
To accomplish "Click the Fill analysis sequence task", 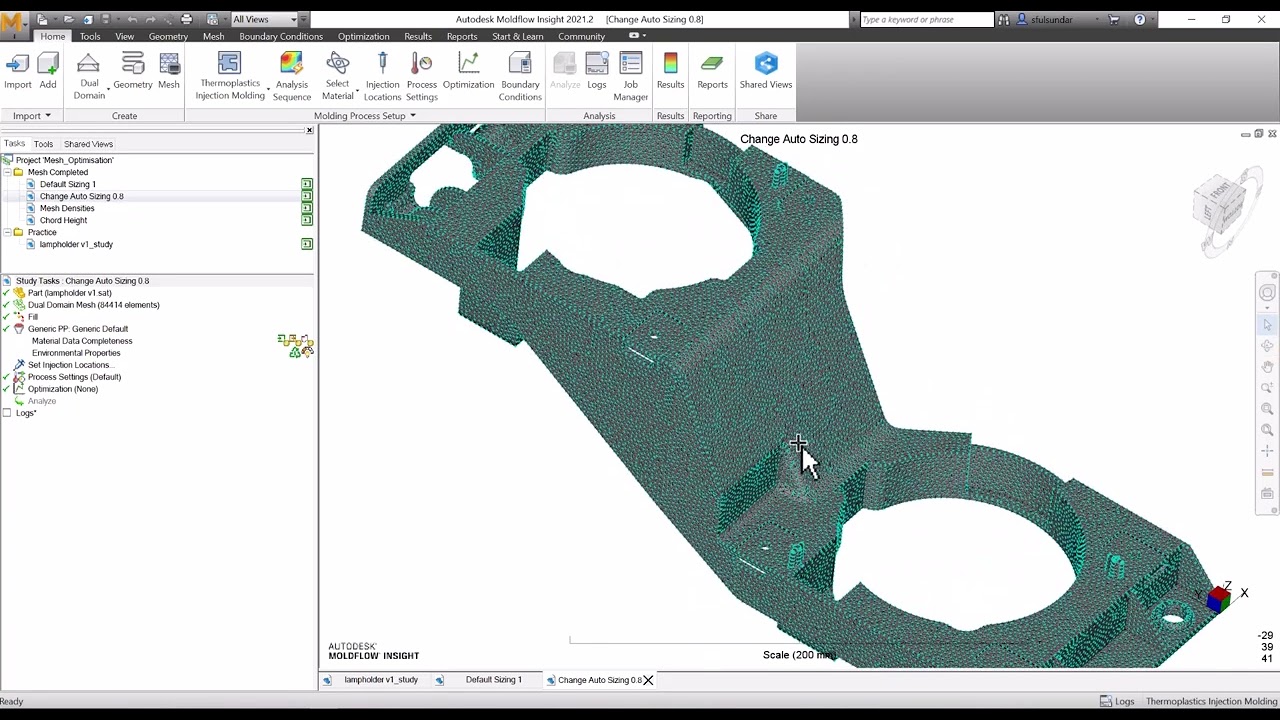I will coord(33,317).
